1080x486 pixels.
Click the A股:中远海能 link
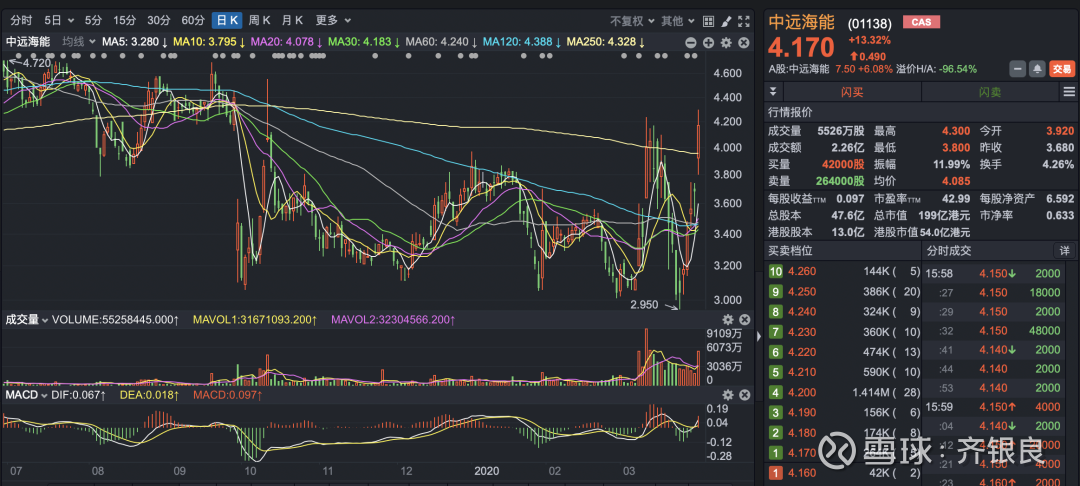(x=800, y=69)
